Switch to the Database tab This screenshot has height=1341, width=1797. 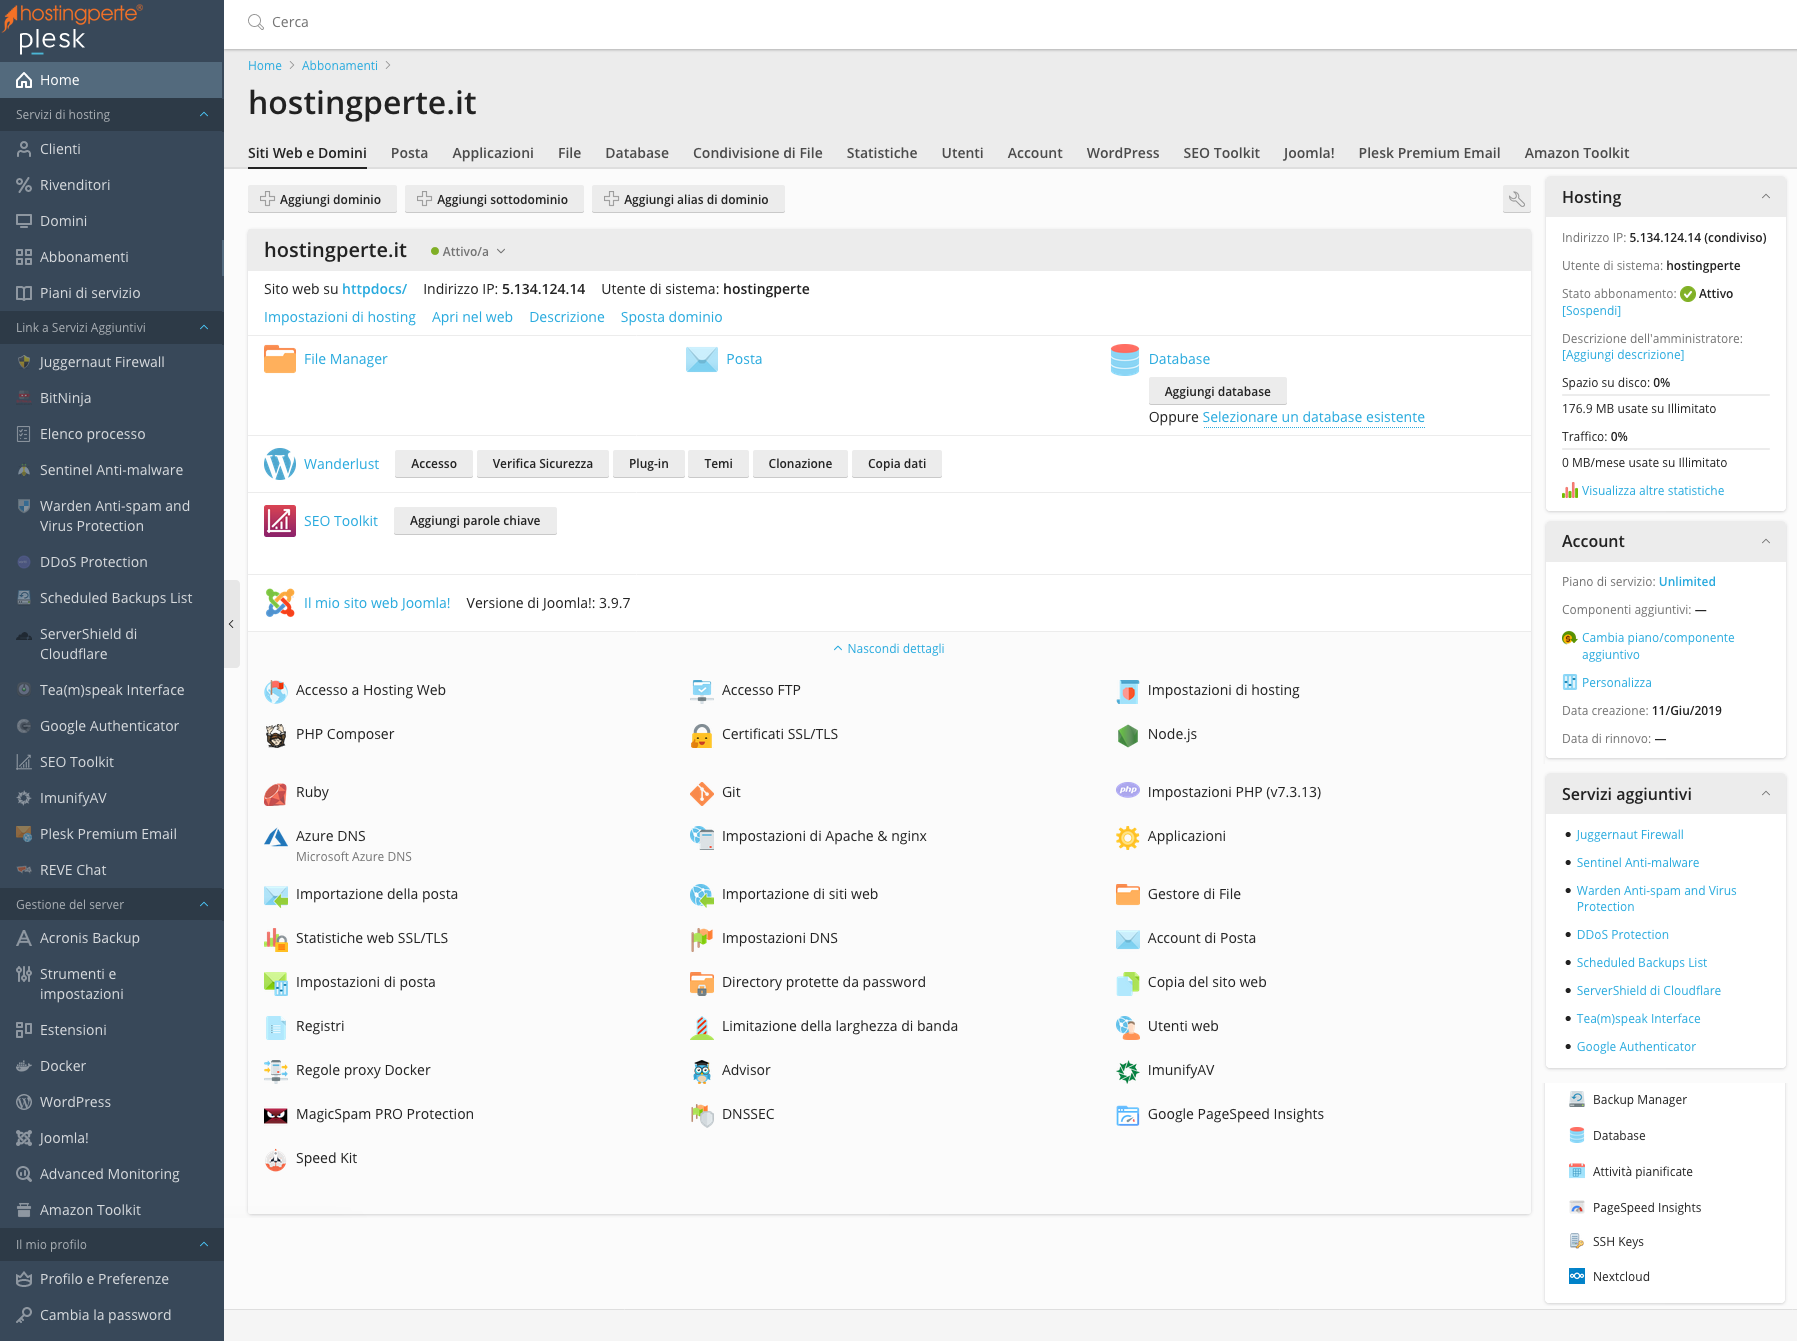click(636, 153)
